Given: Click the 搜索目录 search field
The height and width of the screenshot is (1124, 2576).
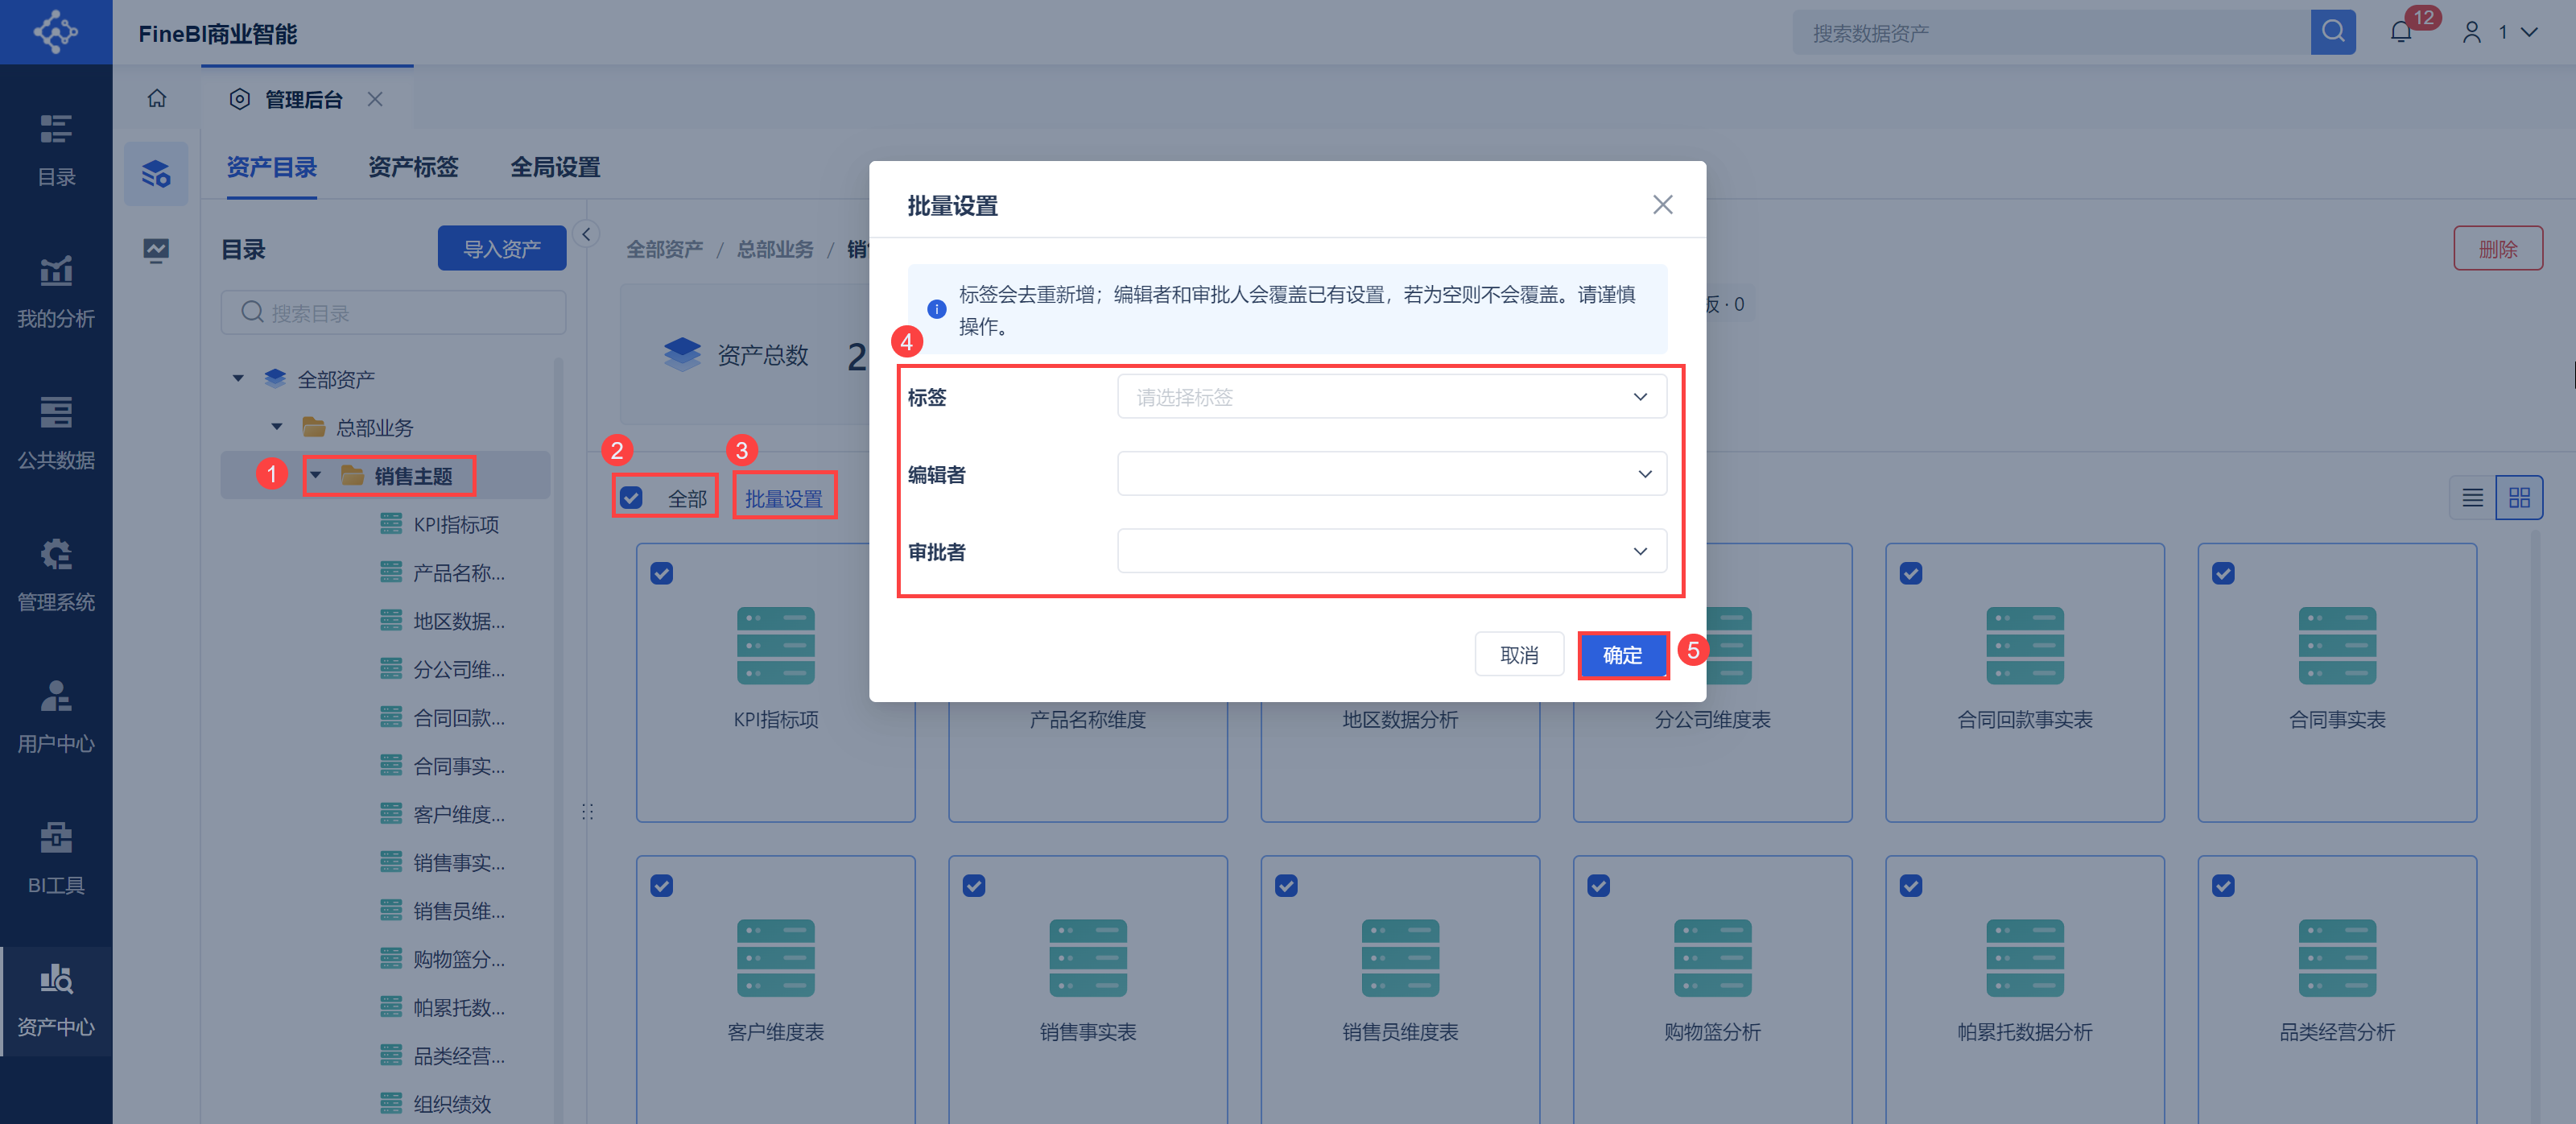Looking at the screenshot, I should (393, 313).
